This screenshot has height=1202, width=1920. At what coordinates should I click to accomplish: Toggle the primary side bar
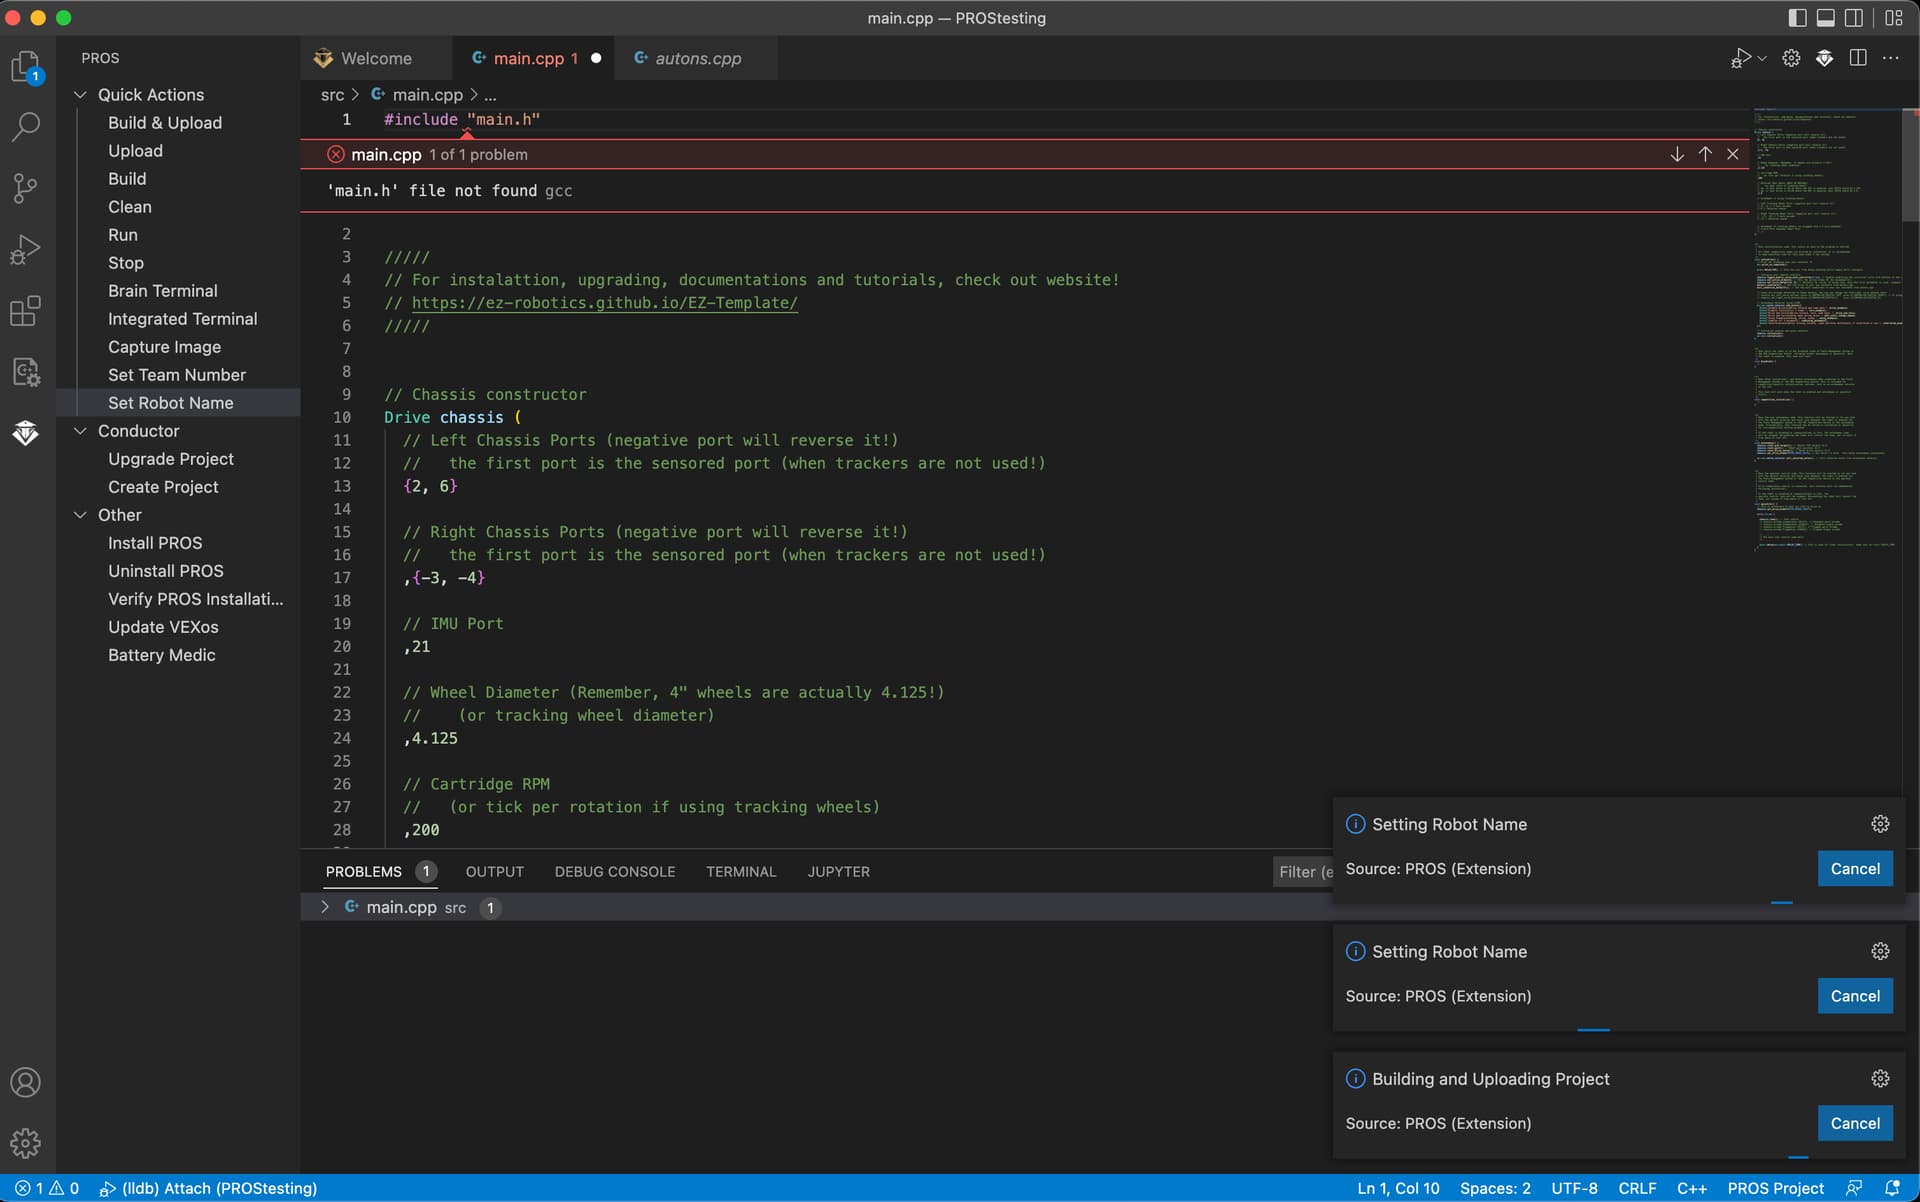coord(1797,18)
